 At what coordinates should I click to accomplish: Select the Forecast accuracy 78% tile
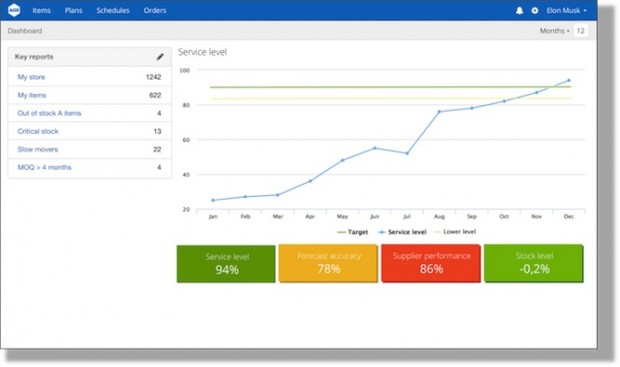click(328, 263)
